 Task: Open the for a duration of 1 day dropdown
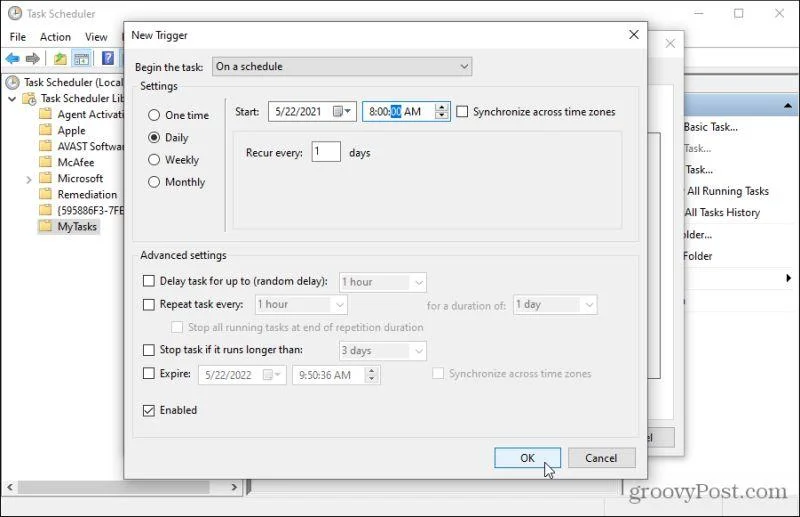point(555,305)
